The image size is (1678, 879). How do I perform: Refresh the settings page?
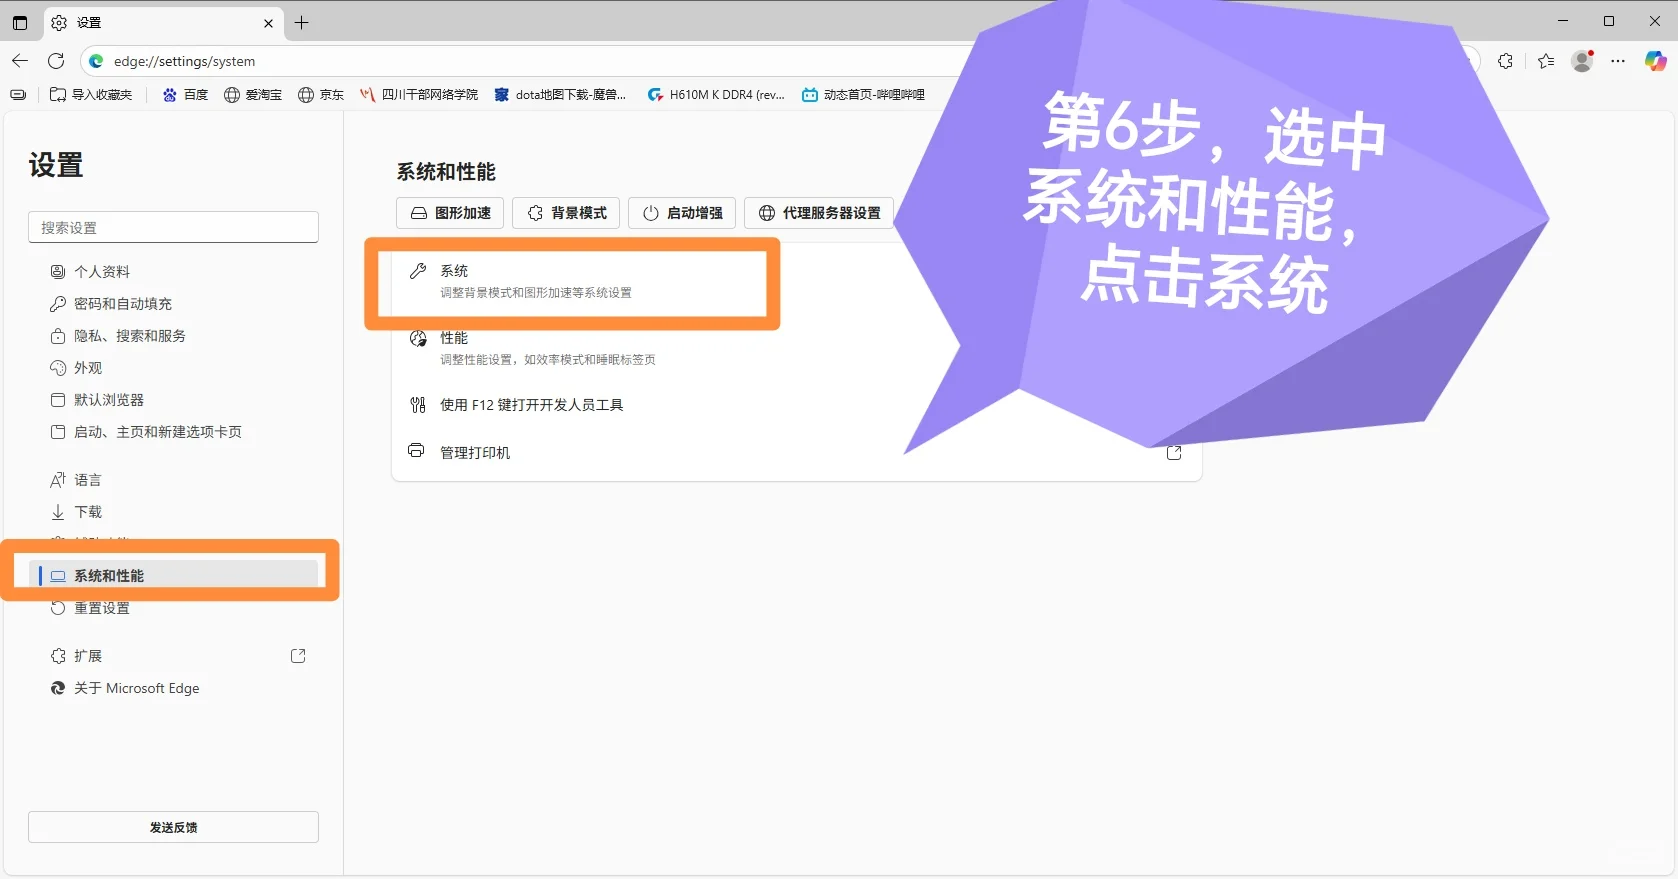pos(56,61)
